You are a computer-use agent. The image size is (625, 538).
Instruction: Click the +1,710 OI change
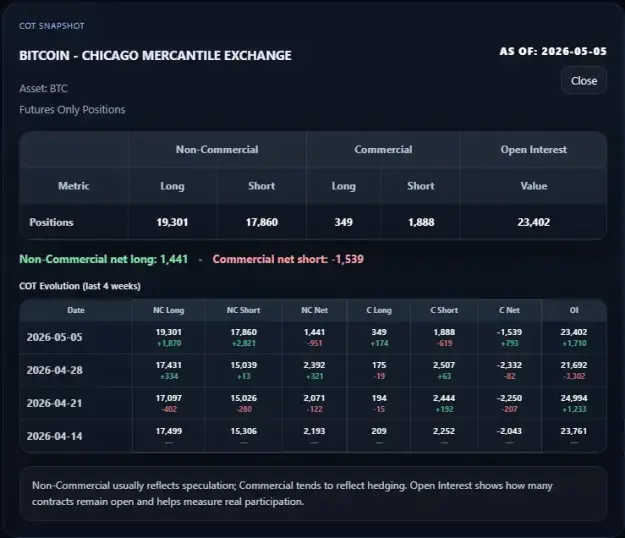click(x=574, y=344)
